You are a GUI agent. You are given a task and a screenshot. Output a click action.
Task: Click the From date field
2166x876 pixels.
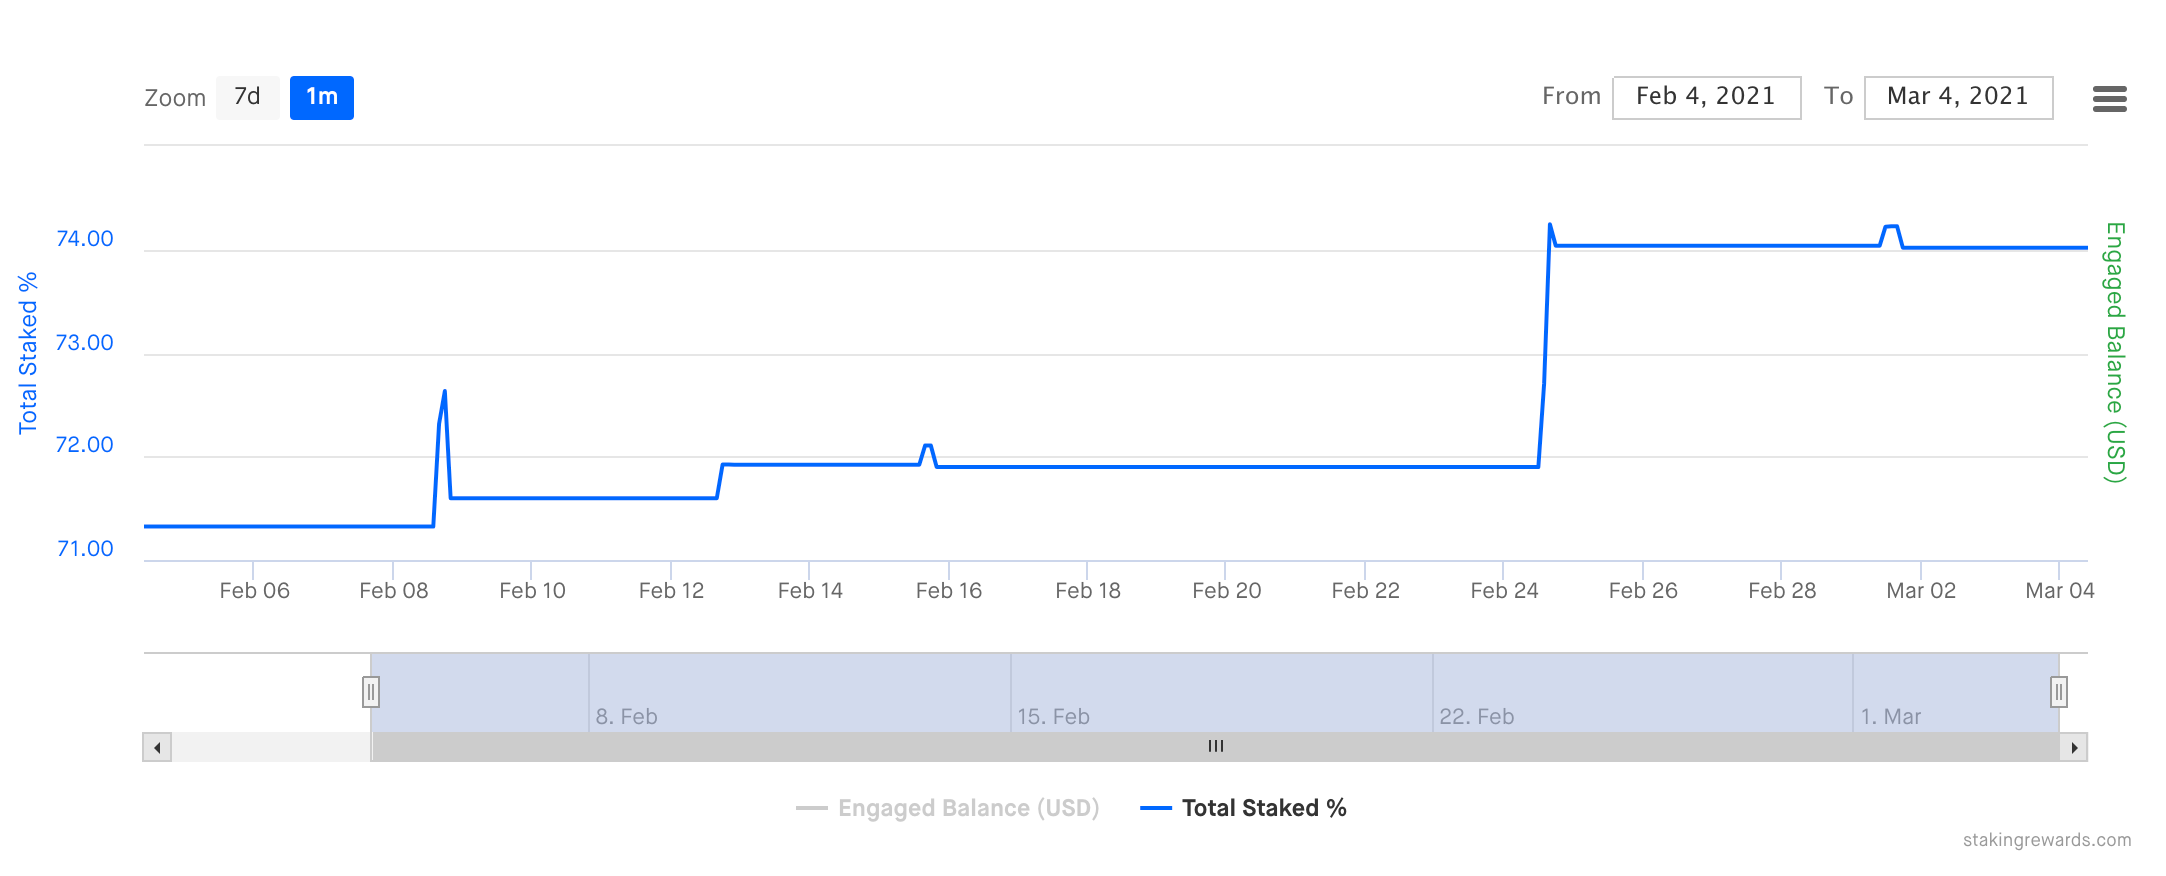point(1706,97)
